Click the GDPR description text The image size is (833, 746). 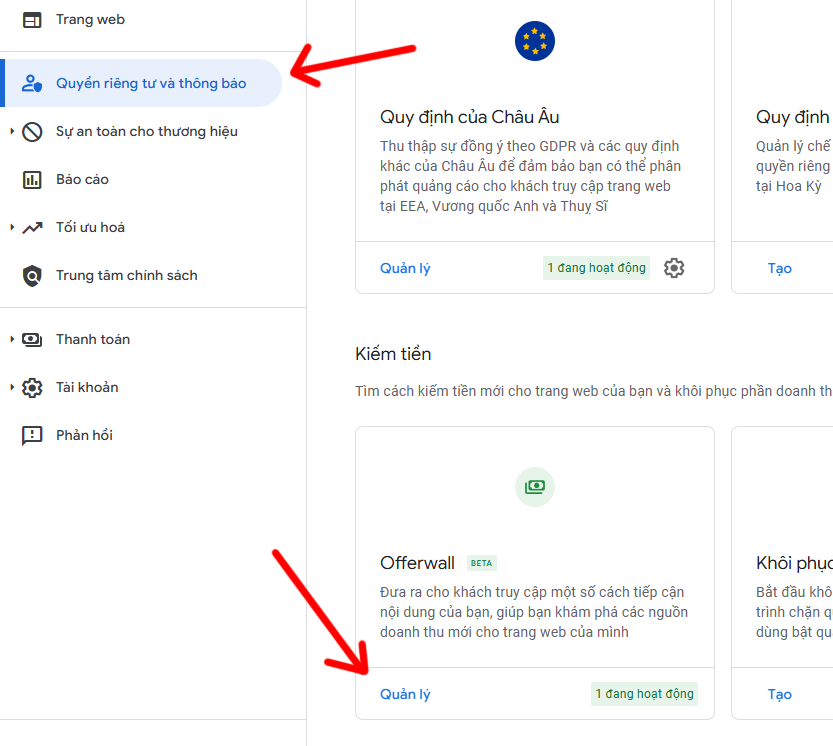point(530,176)
